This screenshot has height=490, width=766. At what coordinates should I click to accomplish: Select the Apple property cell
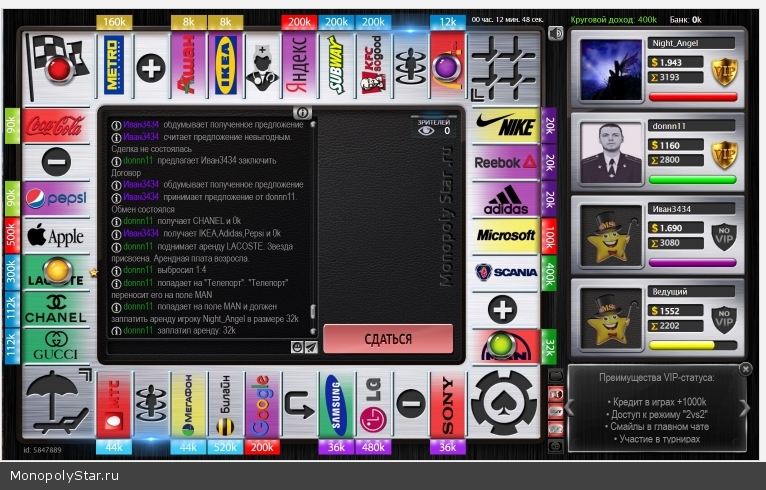pos(56,236)
